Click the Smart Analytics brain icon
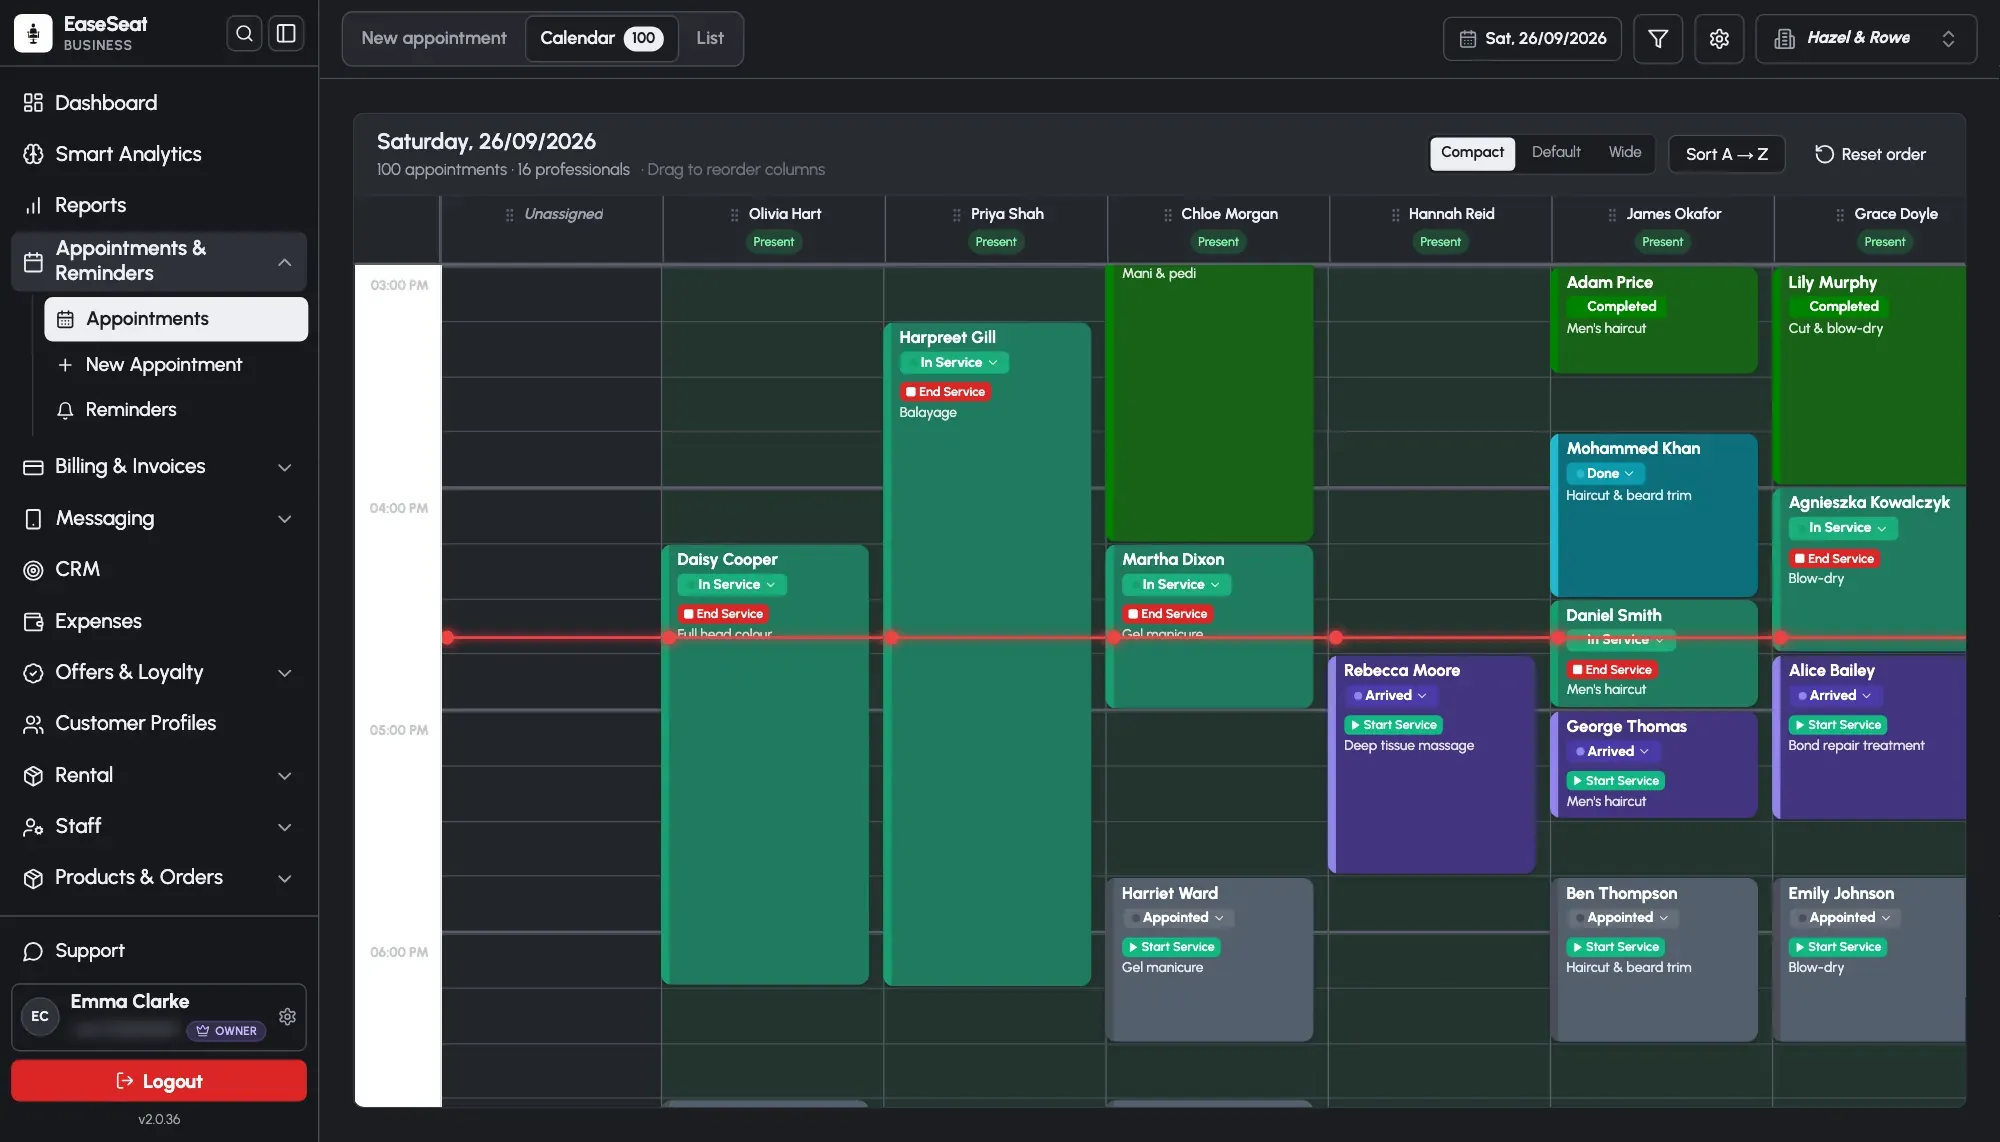The image size is (2000, 1142). pyautogui.click(x=33, y=154)
